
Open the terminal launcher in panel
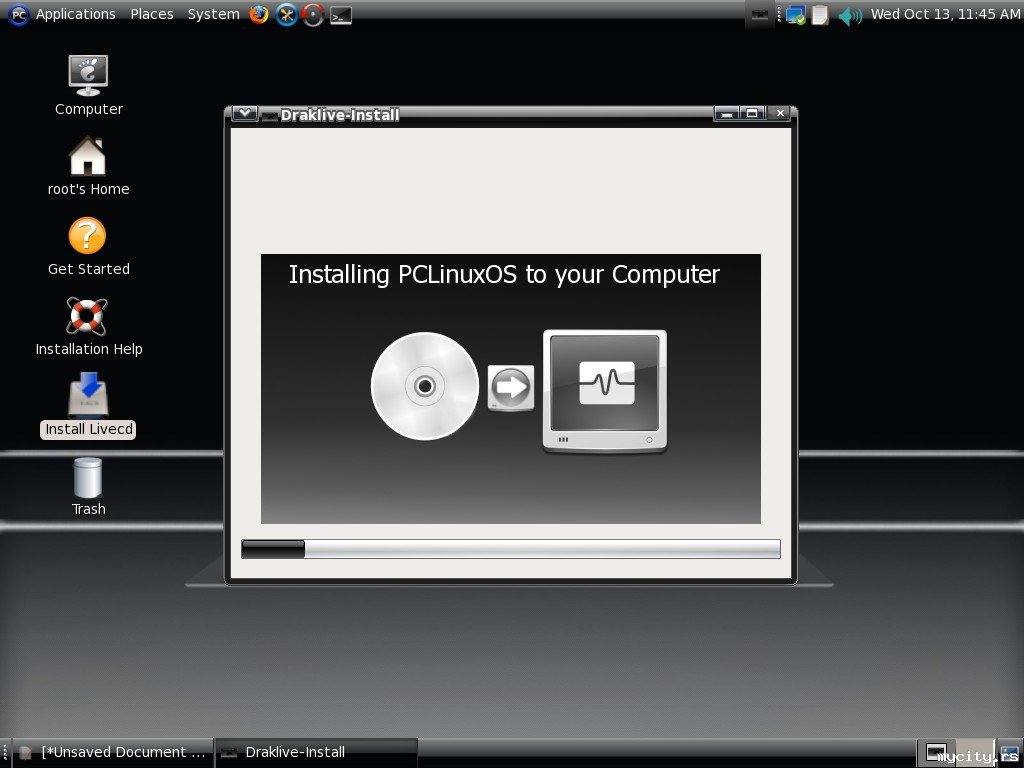[x=341, y=15]
